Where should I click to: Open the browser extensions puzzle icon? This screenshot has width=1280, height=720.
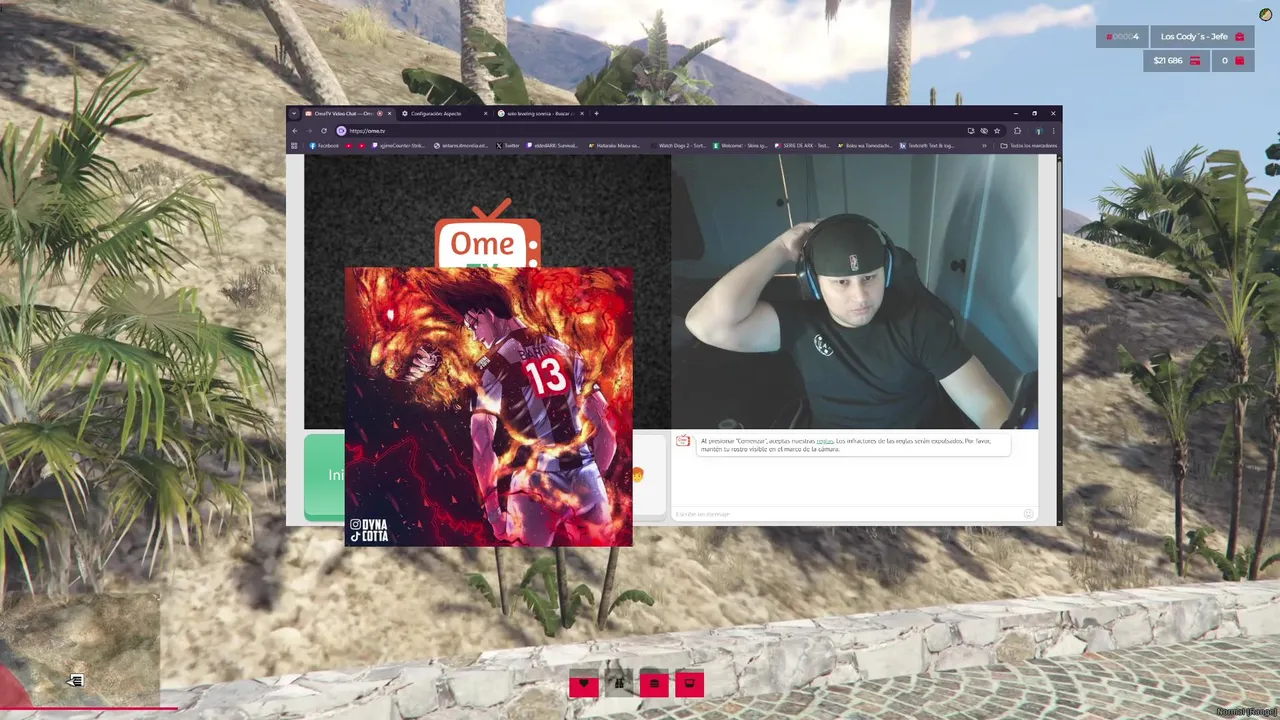point(1017,131)
